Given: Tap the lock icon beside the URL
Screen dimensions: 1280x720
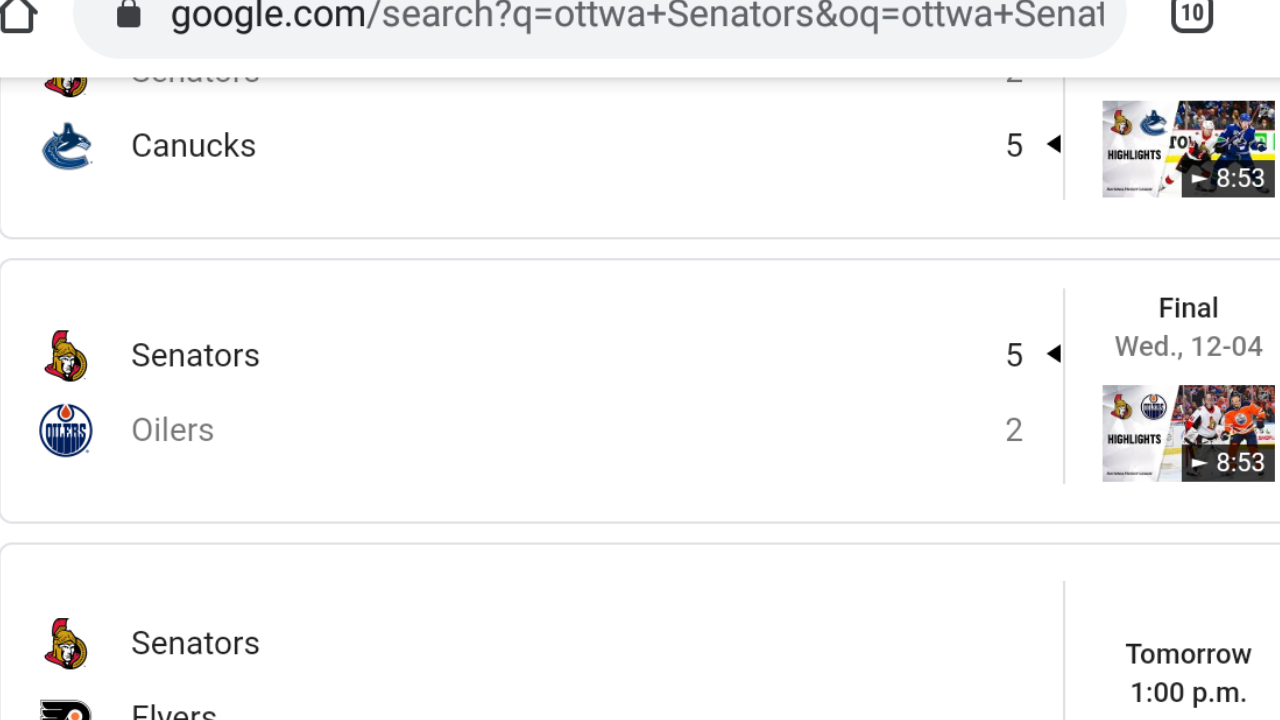Looking at the screenshot, I should coord(129,14).
